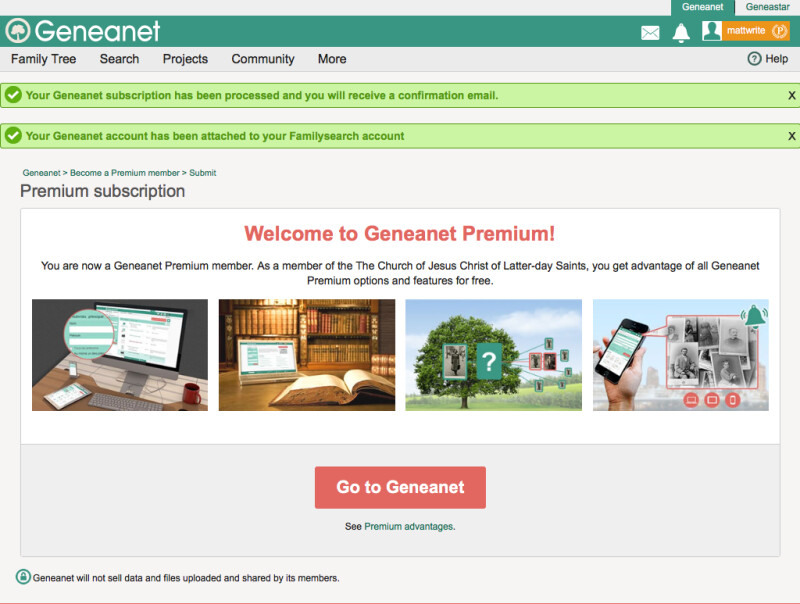800x604 pixels.
Task: Open the Premium advantages link
Action: 409,526
